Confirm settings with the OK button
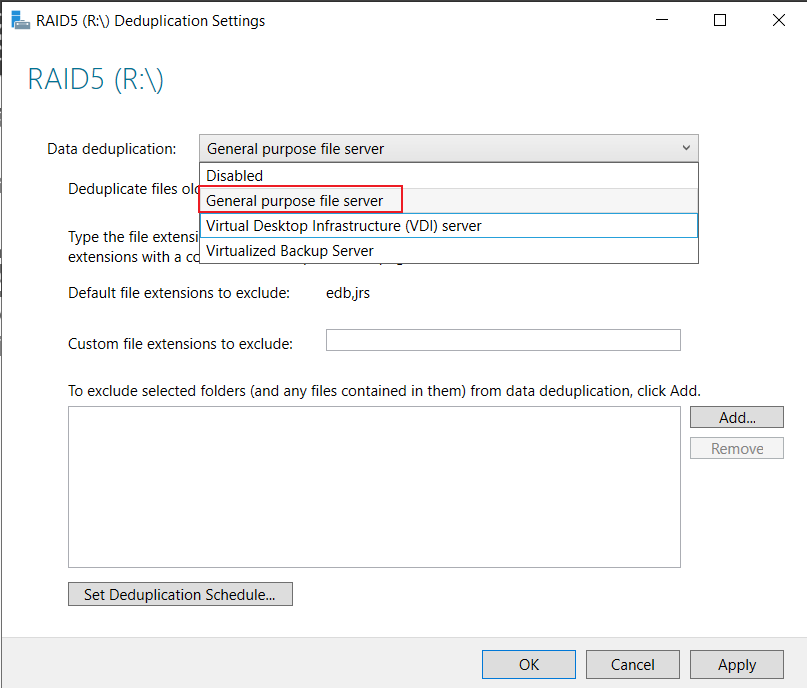 pyautogui.click(x=529, y=664)
